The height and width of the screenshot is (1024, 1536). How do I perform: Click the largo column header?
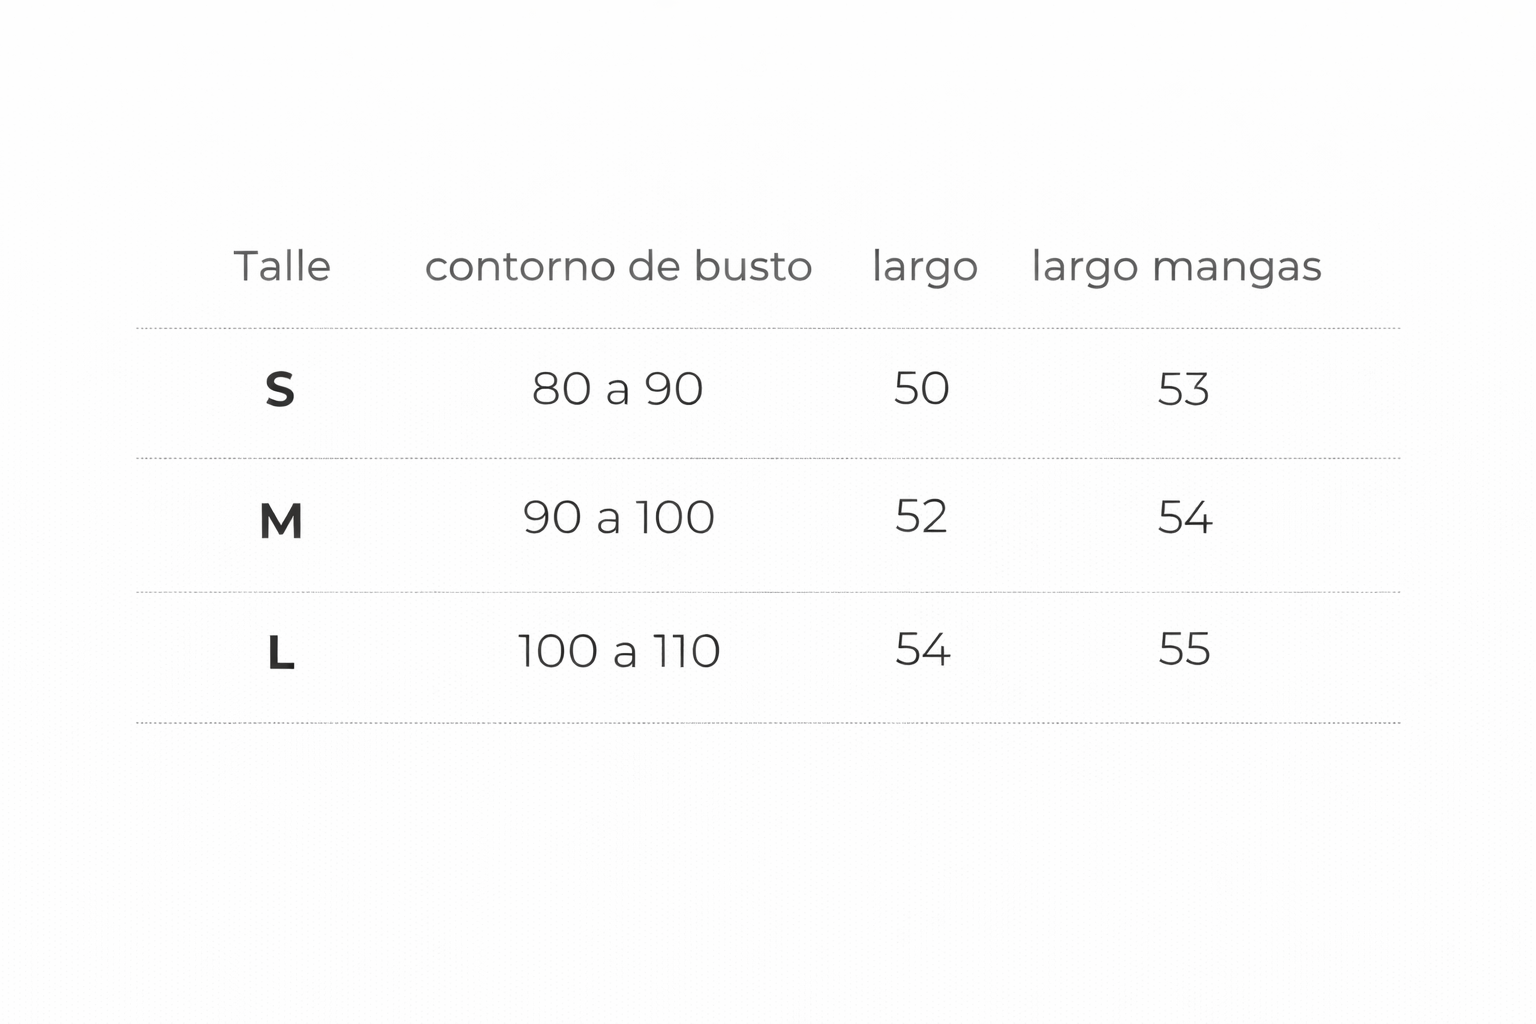pos(925,268)
